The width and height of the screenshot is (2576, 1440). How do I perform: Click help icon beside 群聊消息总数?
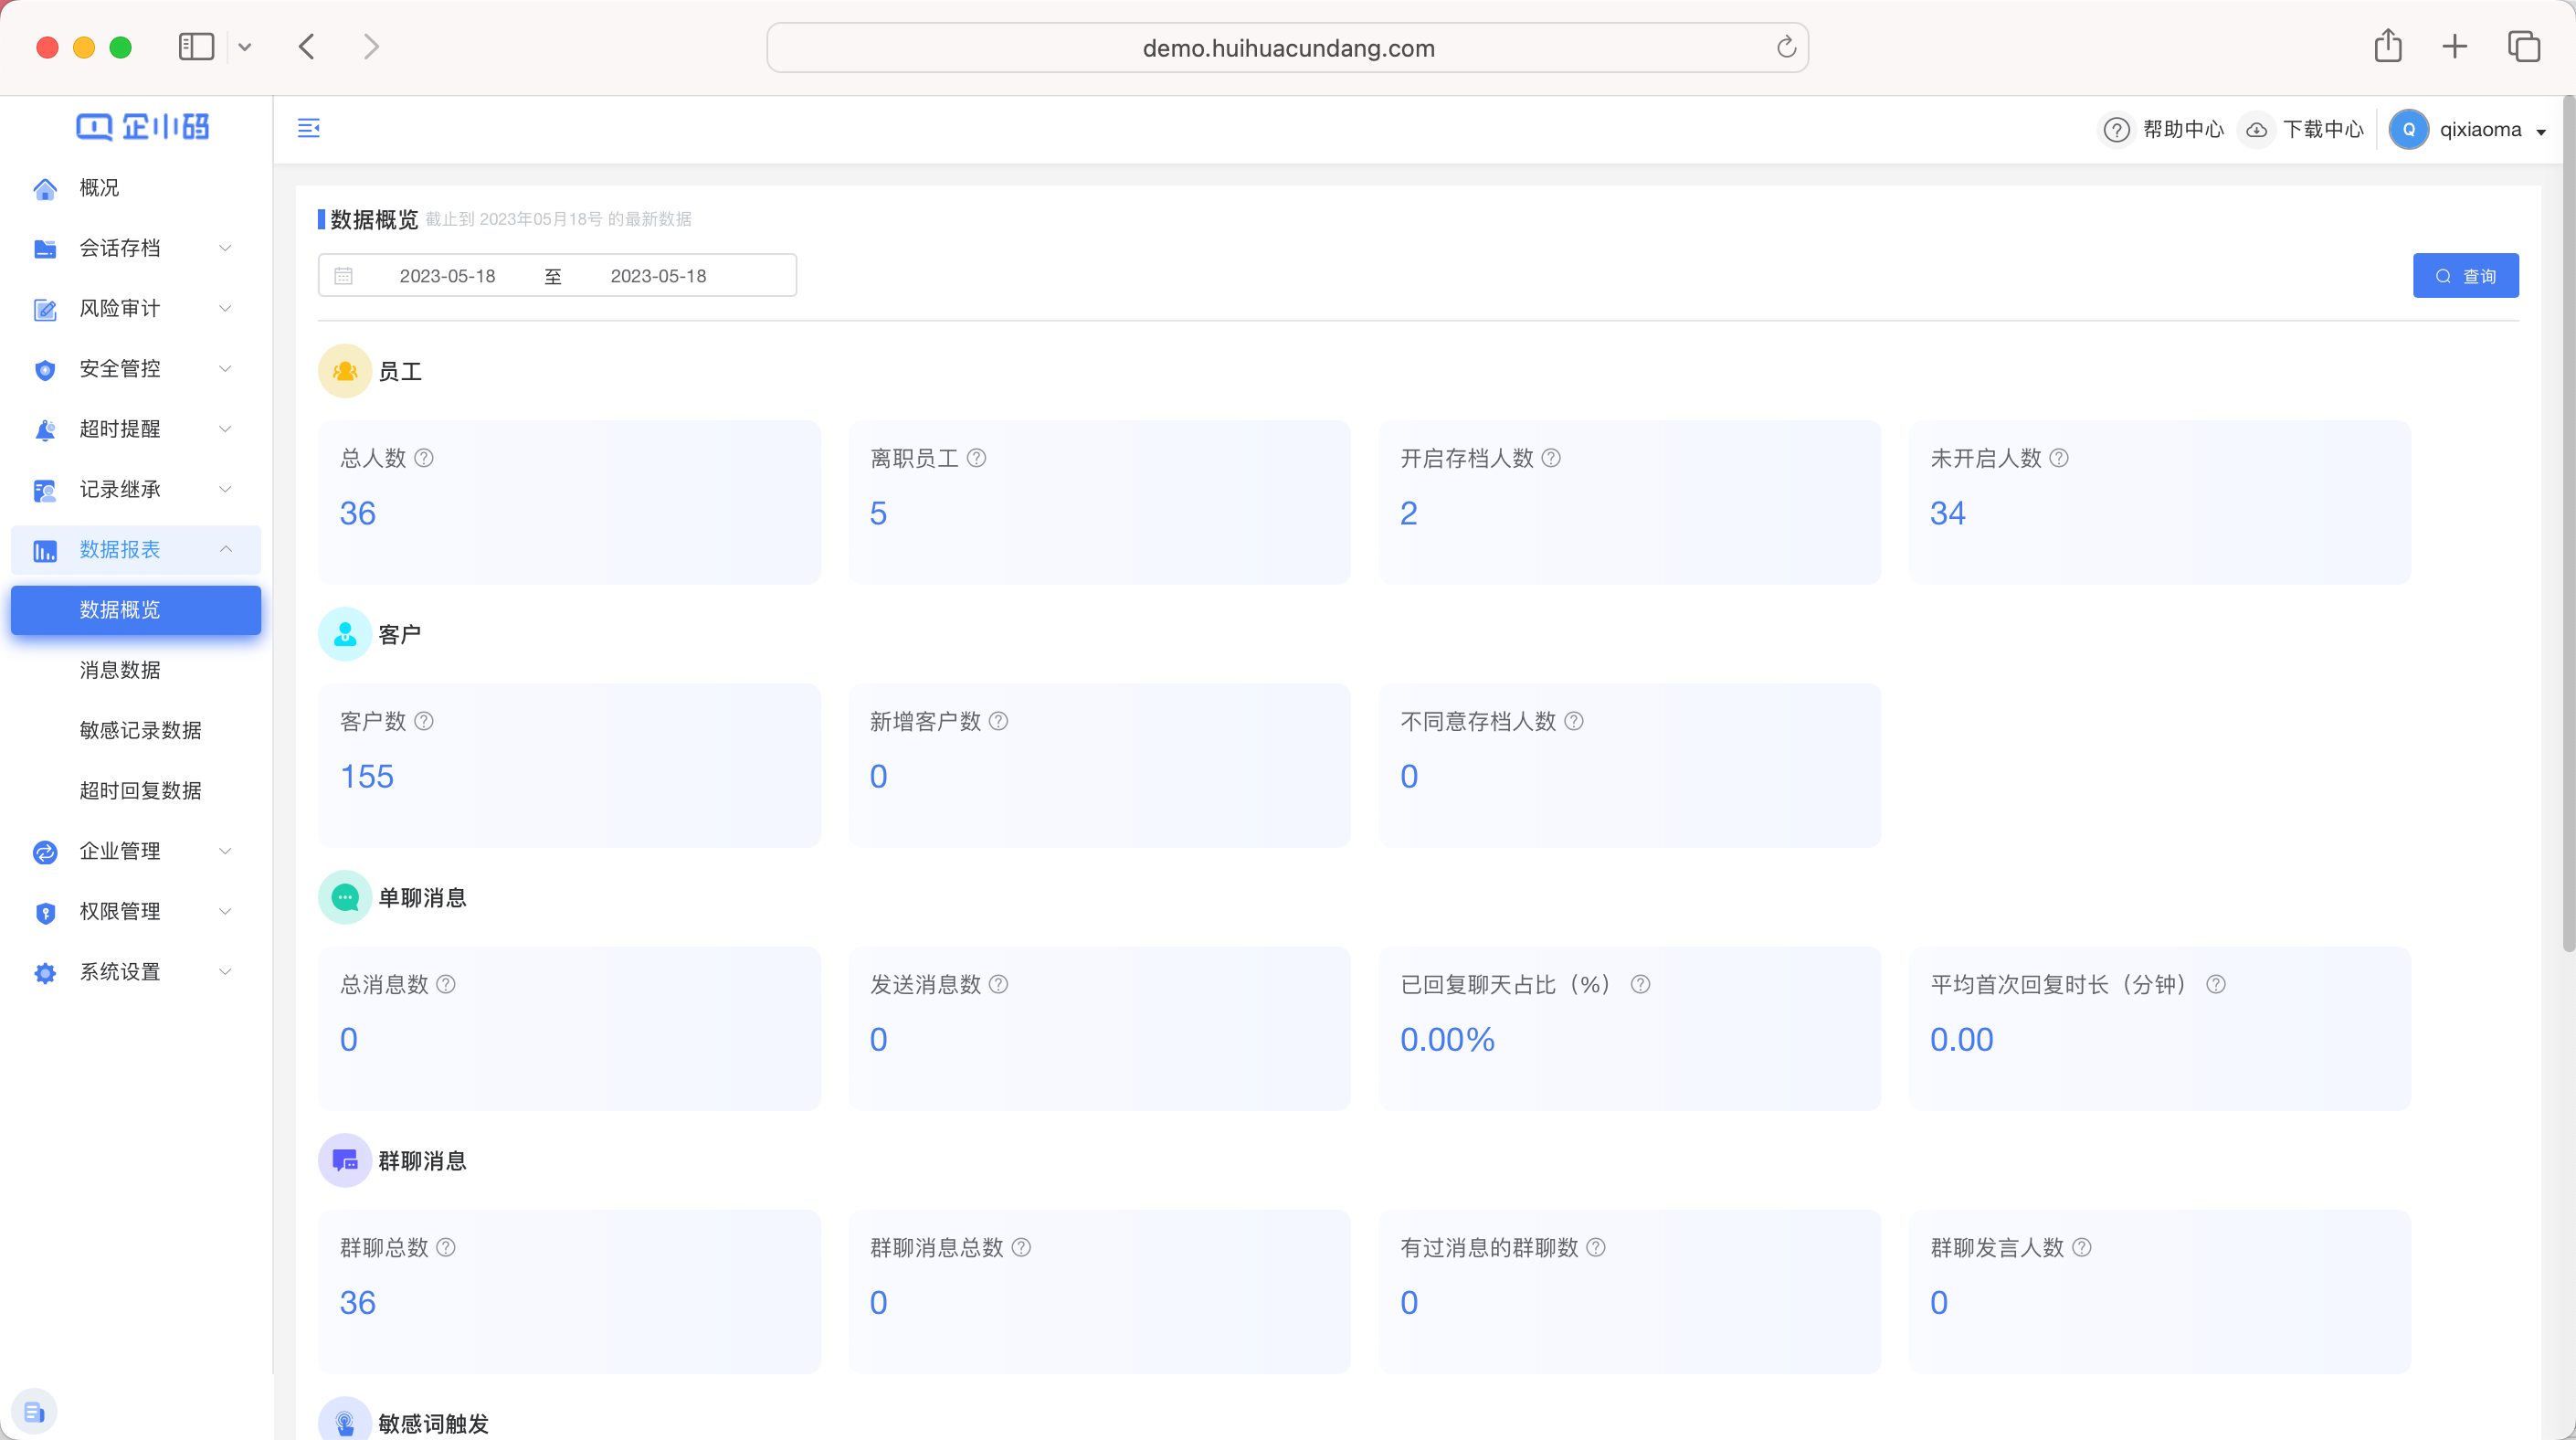[x=1021, y=1247]
